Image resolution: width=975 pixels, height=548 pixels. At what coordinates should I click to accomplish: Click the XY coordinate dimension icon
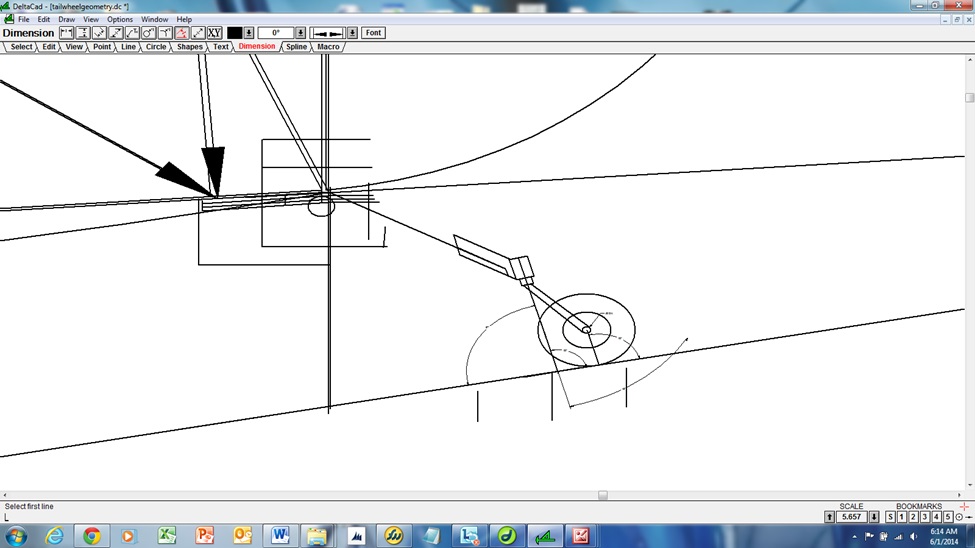coord(215,33)
